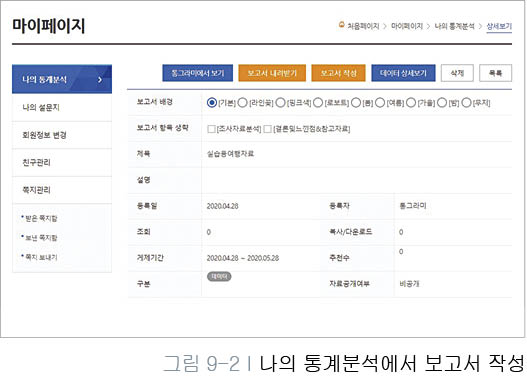Click the title value 실습용여행자료

coord(230,154)
